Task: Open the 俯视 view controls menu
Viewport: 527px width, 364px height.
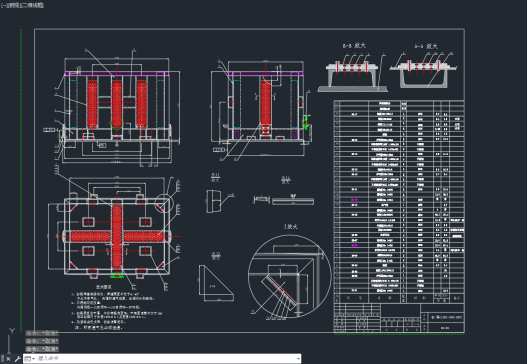Action: [x=14, y=5]
